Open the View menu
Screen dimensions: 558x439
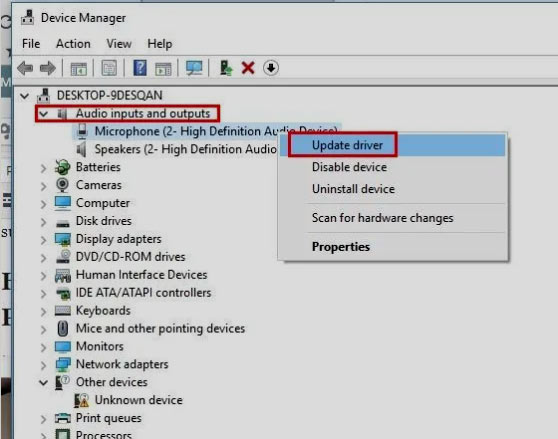point(119,44)
